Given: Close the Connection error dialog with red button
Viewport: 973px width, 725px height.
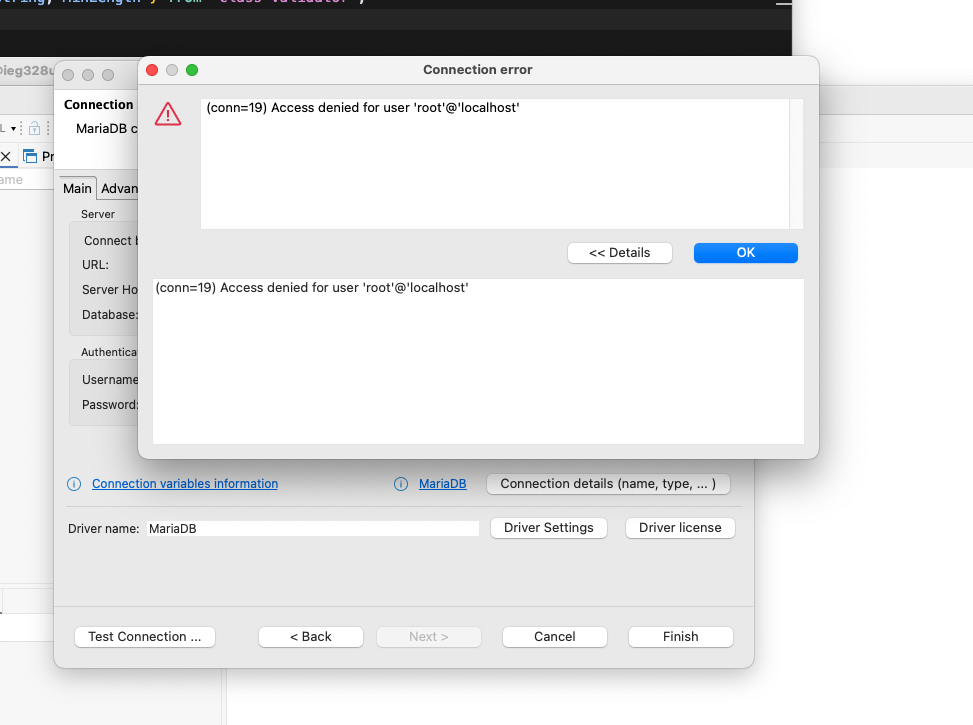Looking at the screenshot, I should (x=152, y=70).
